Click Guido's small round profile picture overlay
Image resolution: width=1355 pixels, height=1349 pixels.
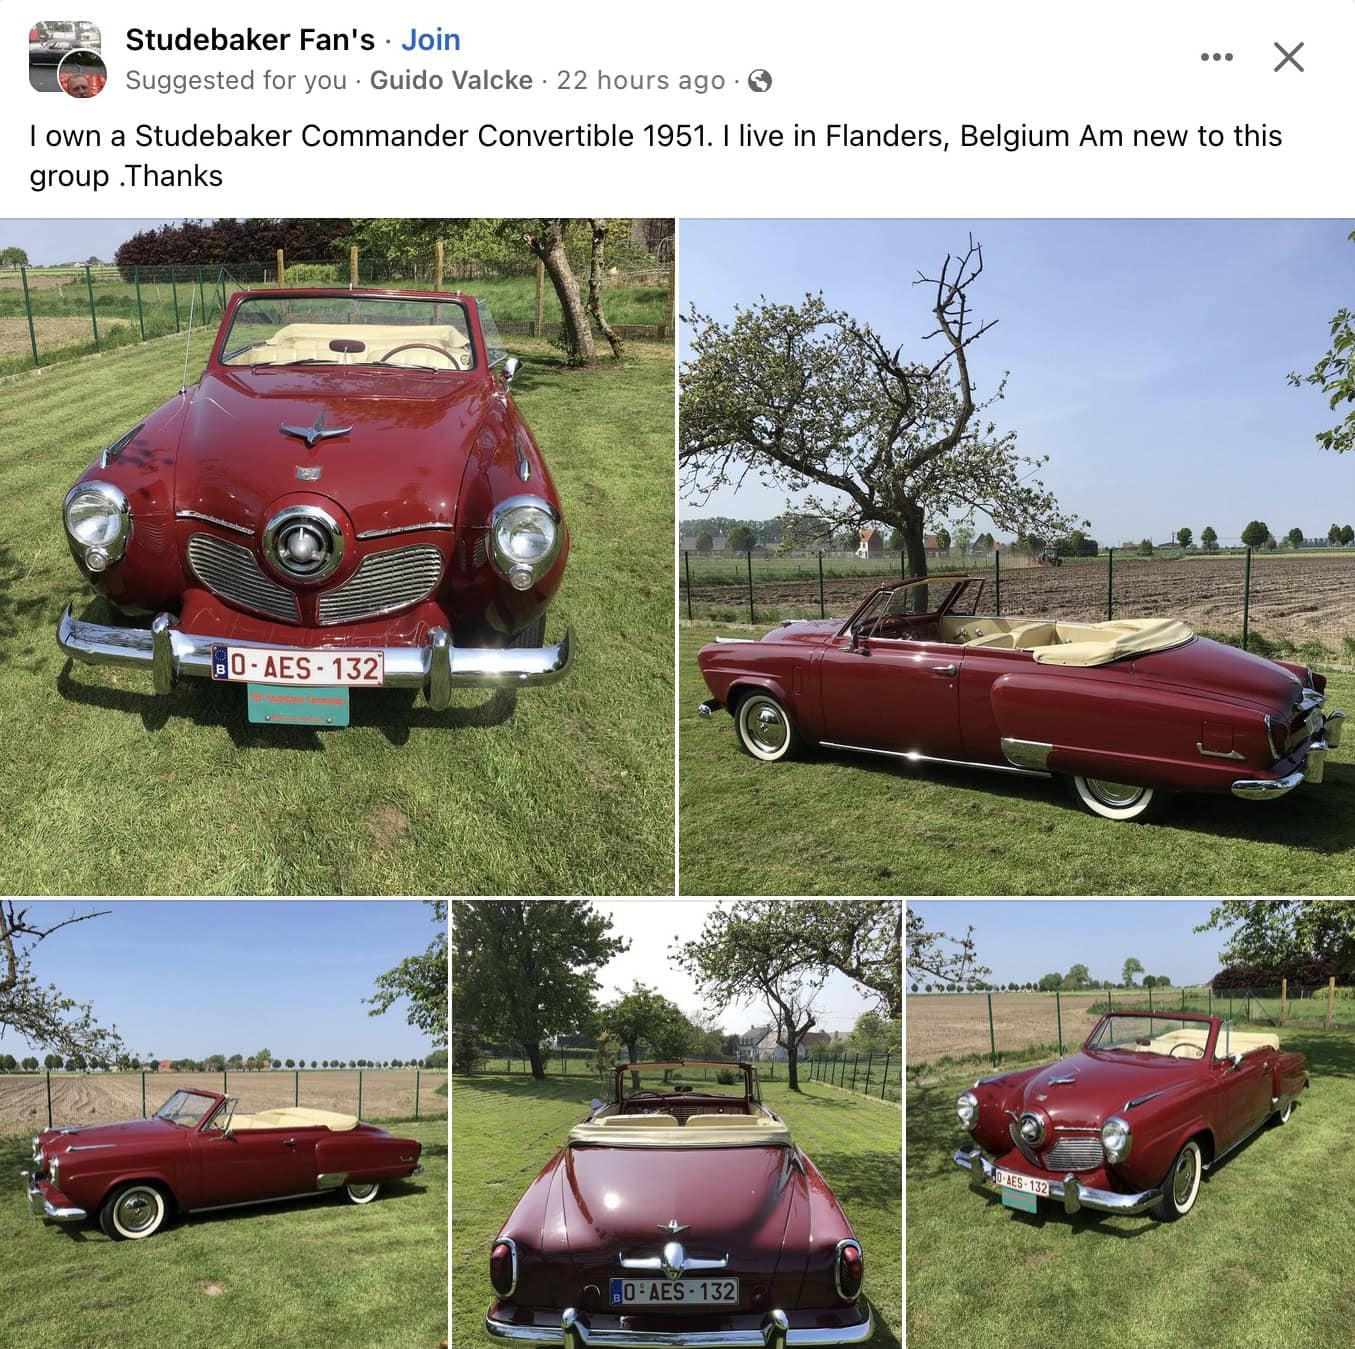pos(82,74)
